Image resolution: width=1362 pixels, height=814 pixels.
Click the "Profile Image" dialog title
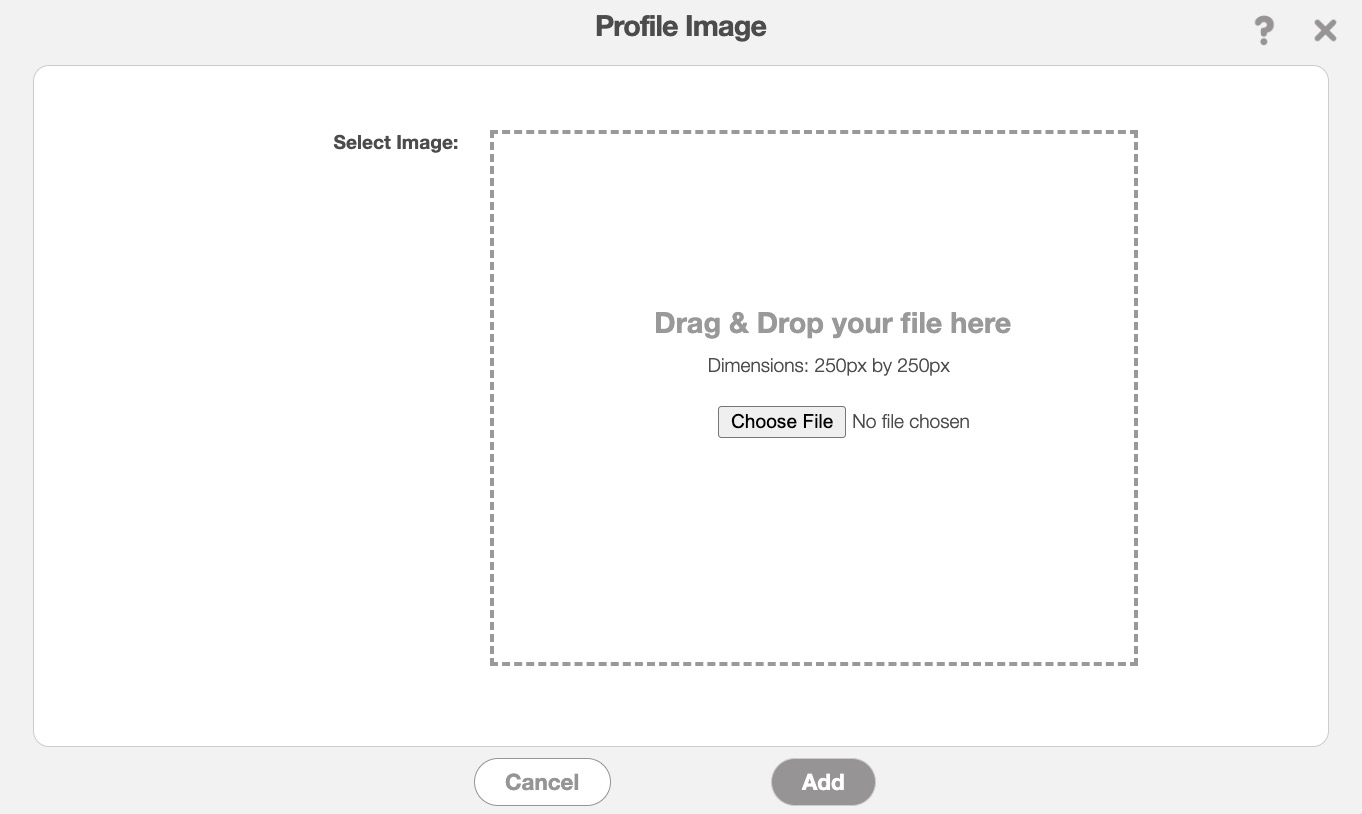coord(681,26)
